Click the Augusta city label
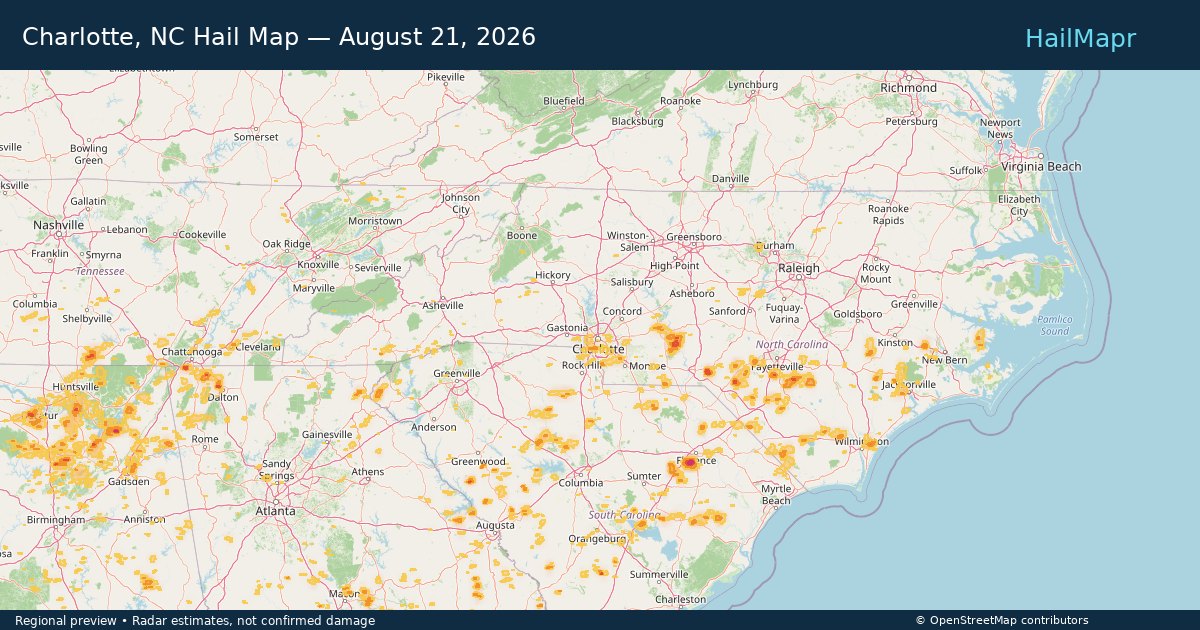This screenshot has width=1200, height=630. pos(495,525)
